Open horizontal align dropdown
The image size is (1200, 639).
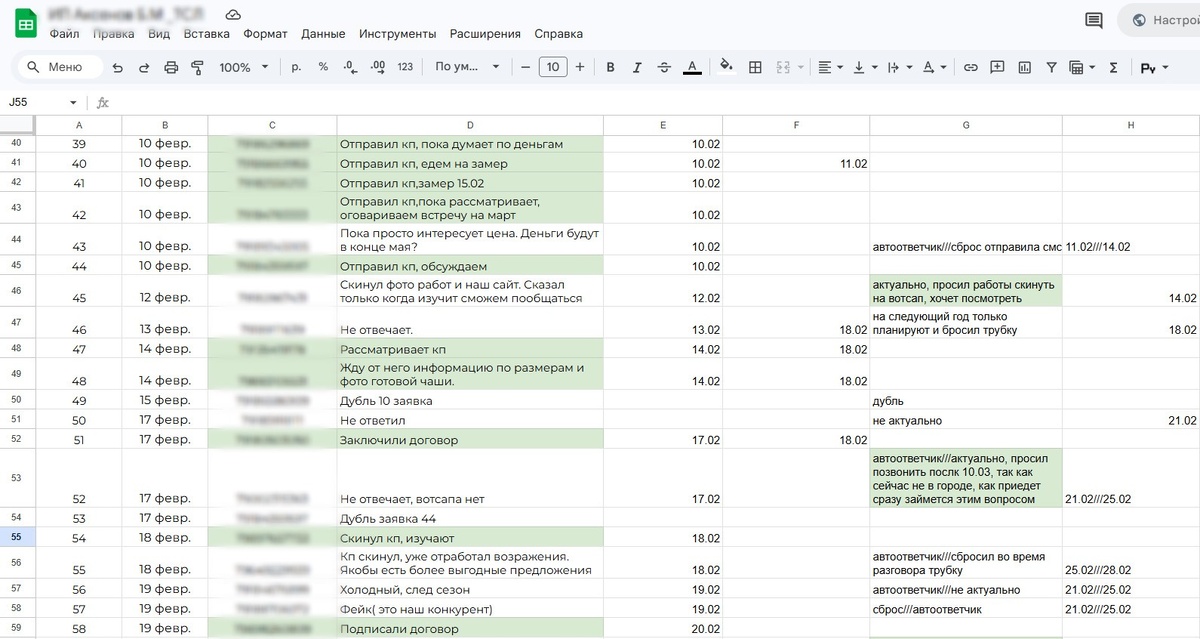831,67
